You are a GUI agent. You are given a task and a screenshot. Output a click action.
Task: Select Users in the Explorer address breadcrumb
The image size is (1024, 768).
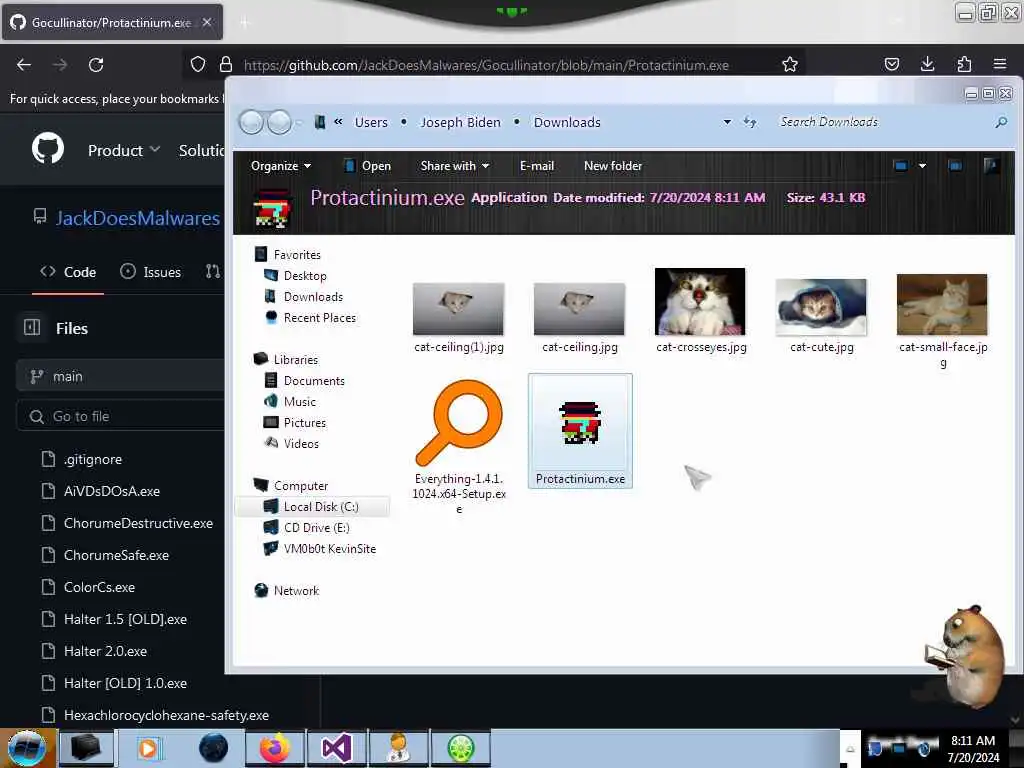pyautogui.click(x=371, y=122)
